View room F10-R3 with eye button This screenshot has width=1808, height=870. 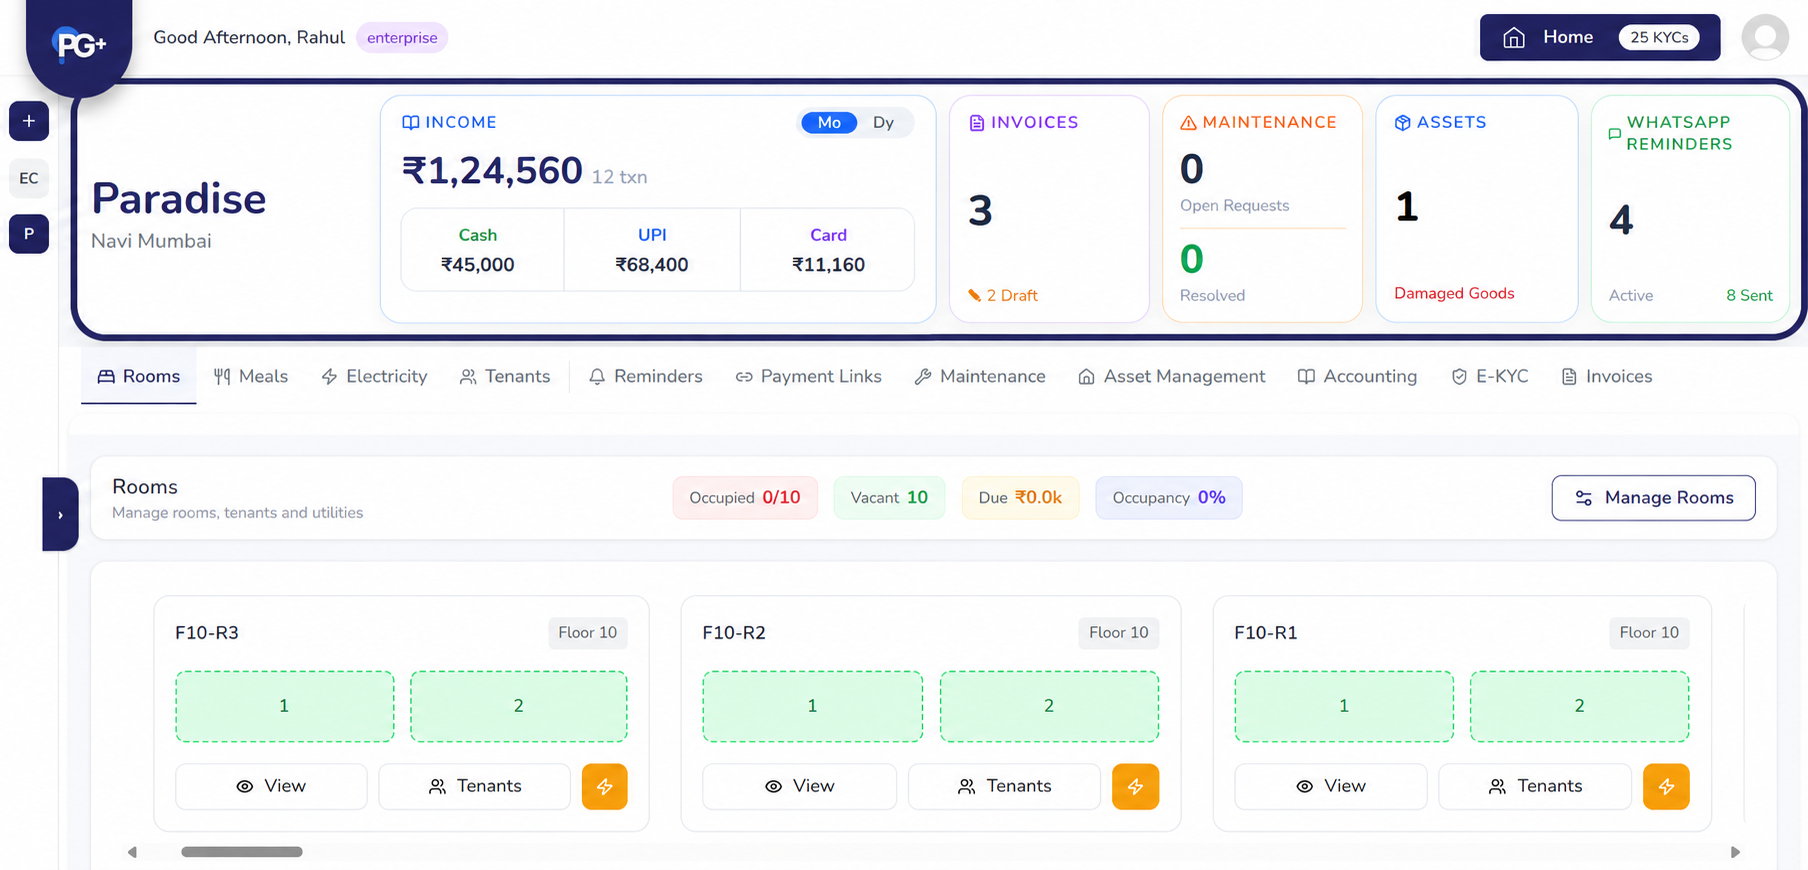pyautogui.click(x=271, y=787)
